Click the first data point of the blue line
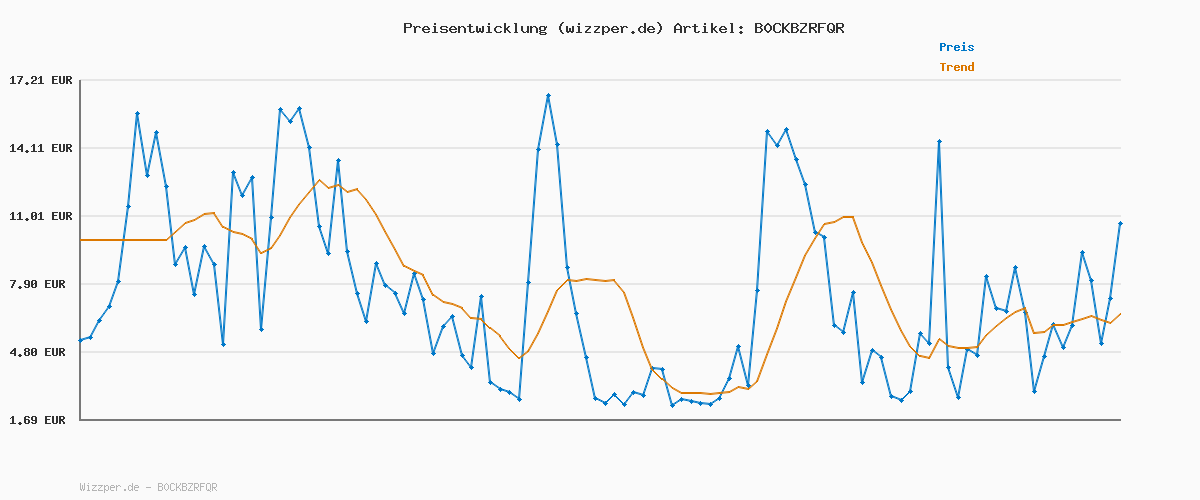1200x500 pixels. point(81,341)
